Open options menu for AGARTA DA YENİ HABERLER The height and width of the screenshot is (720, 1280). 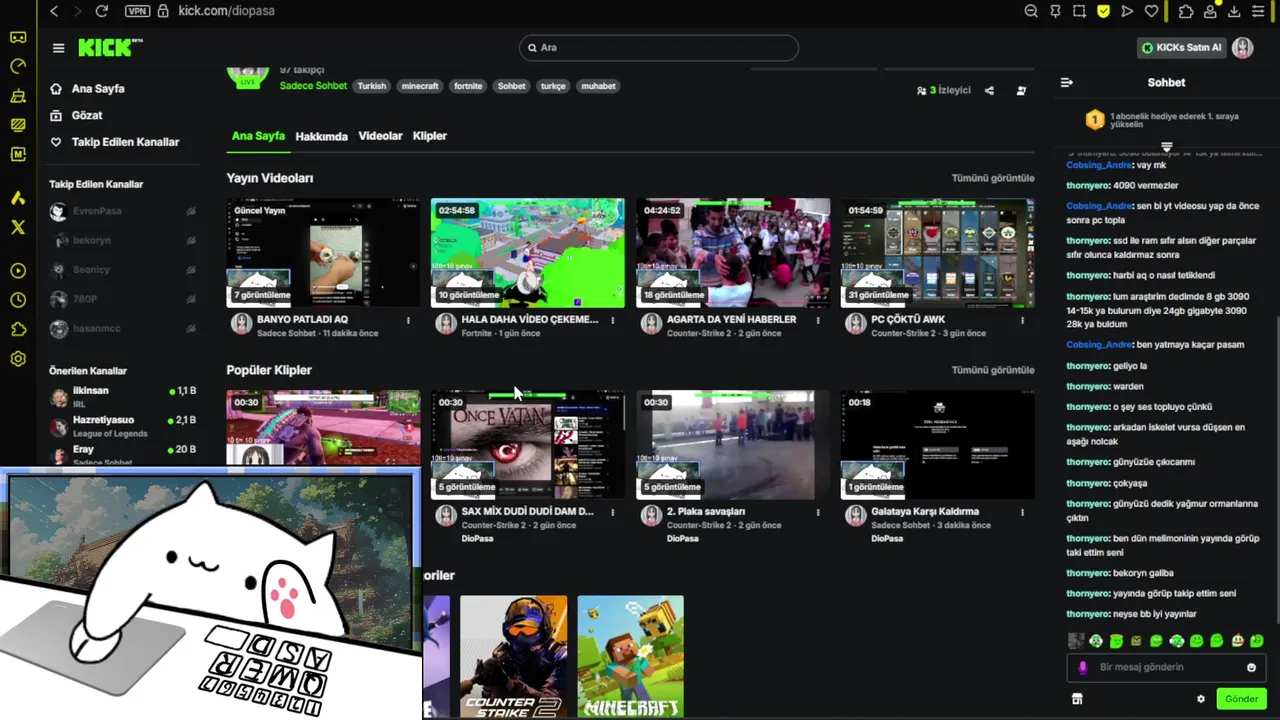click(818, 321)
